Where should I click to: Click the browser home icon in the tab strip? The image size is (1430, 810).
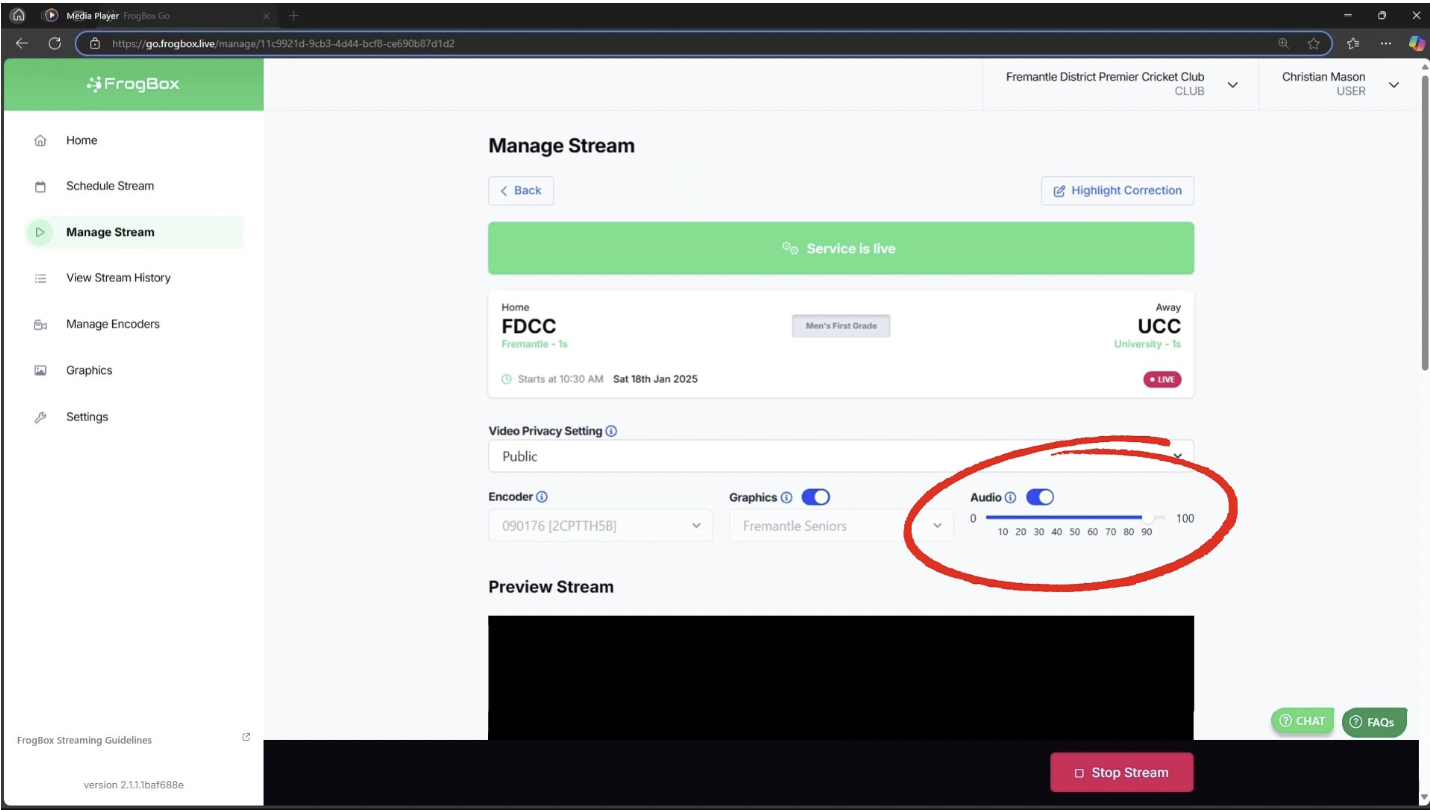coord(17,15)
